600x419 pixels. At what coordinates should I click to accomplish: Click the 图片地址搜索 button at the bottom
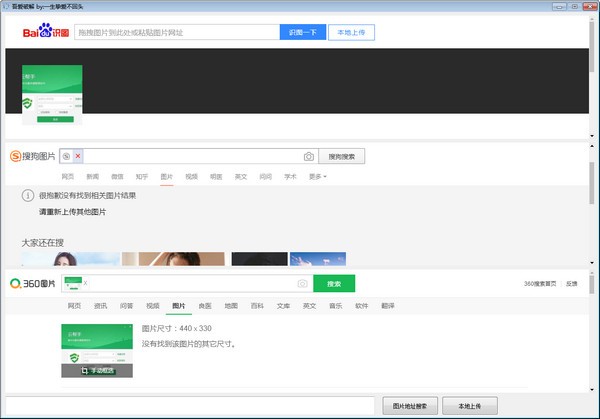(x=410, y=406)
